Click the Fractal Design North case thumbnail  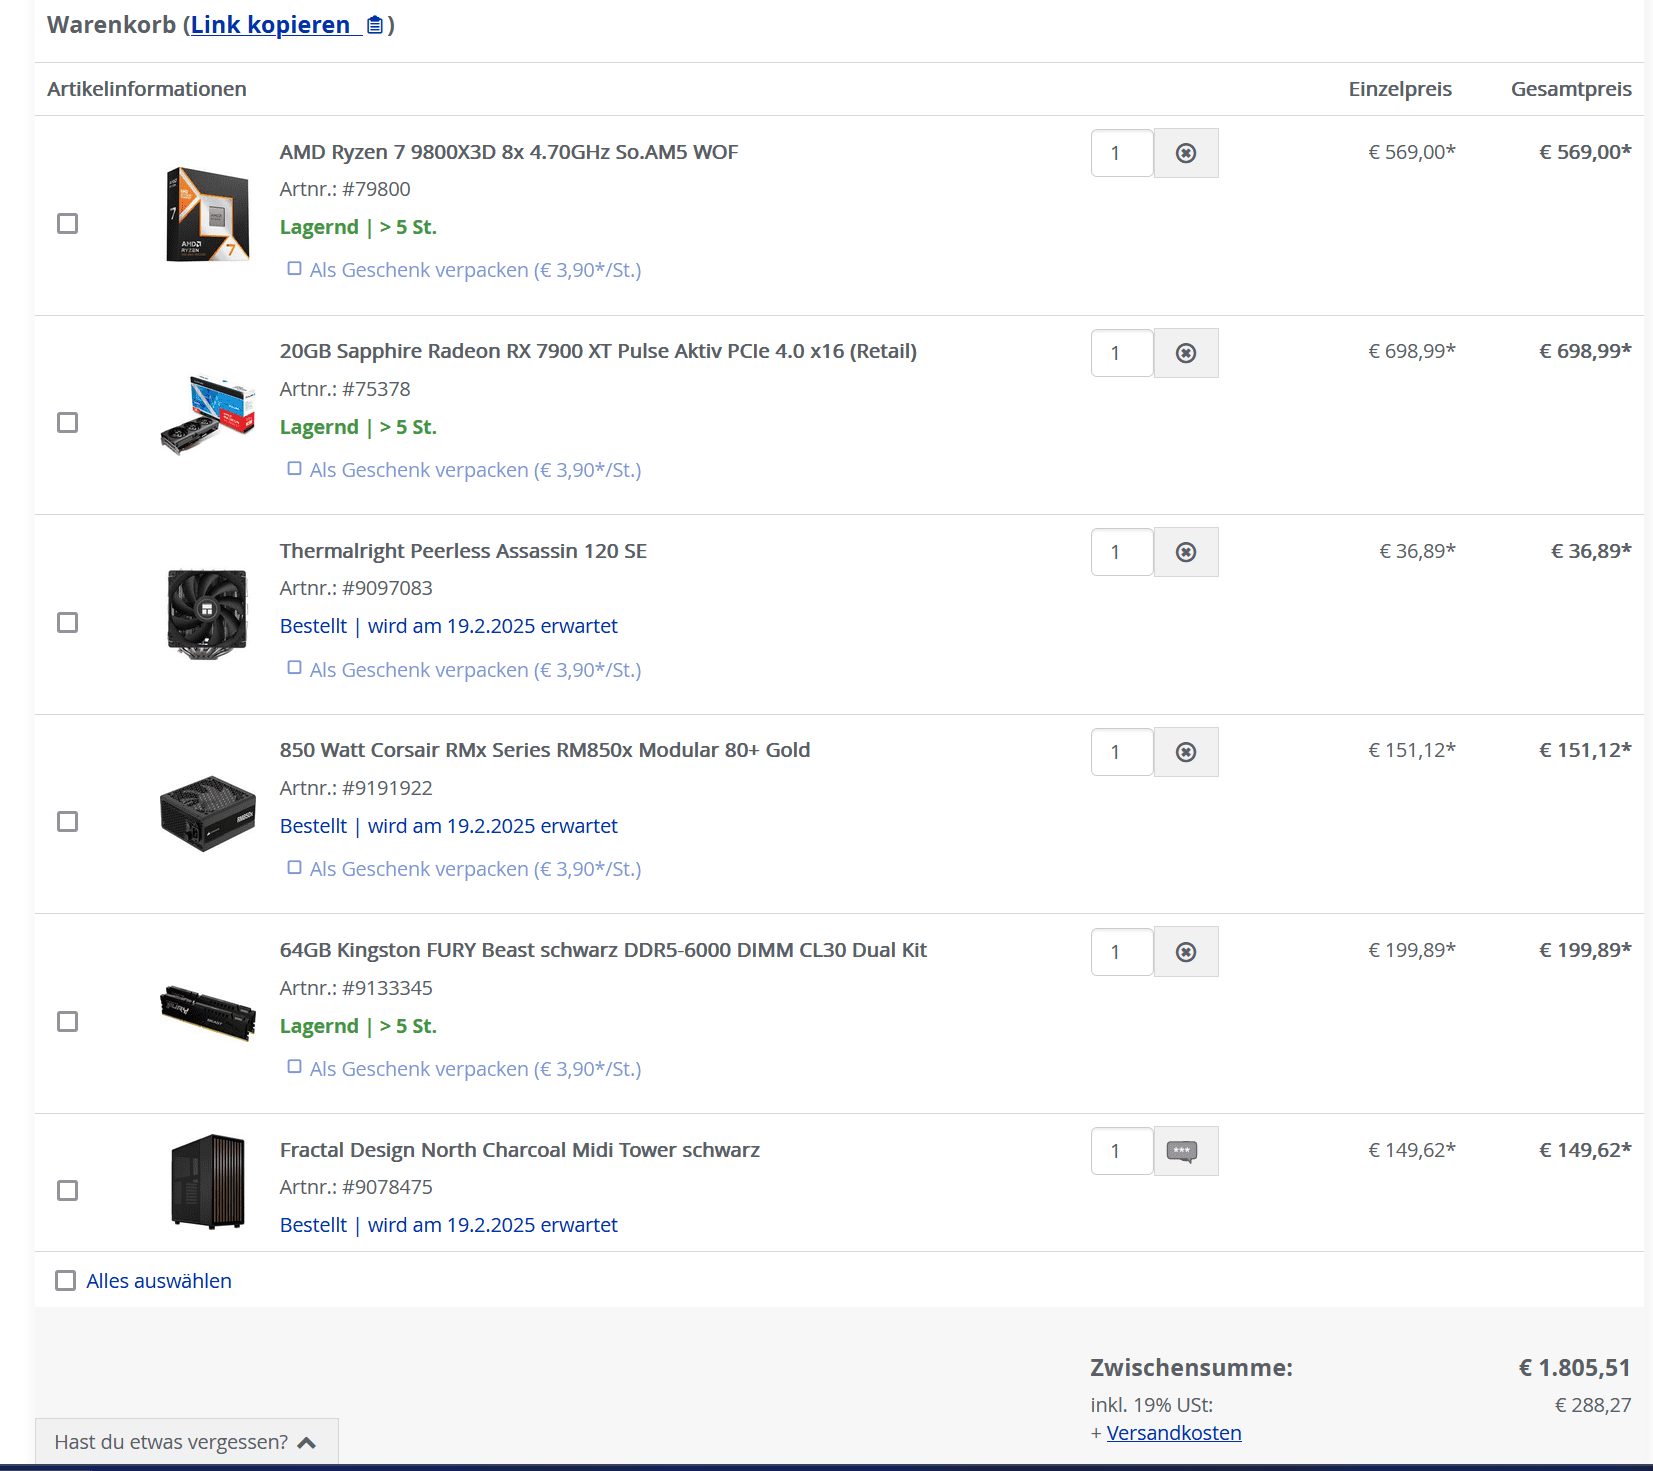click(208, 1181)
